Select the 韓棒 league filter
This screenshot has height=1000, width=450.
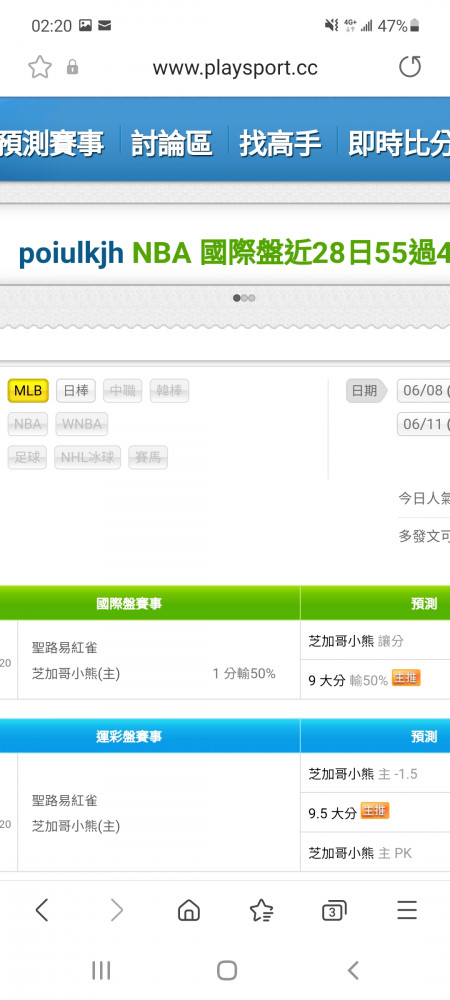click(x=170, y=390)
